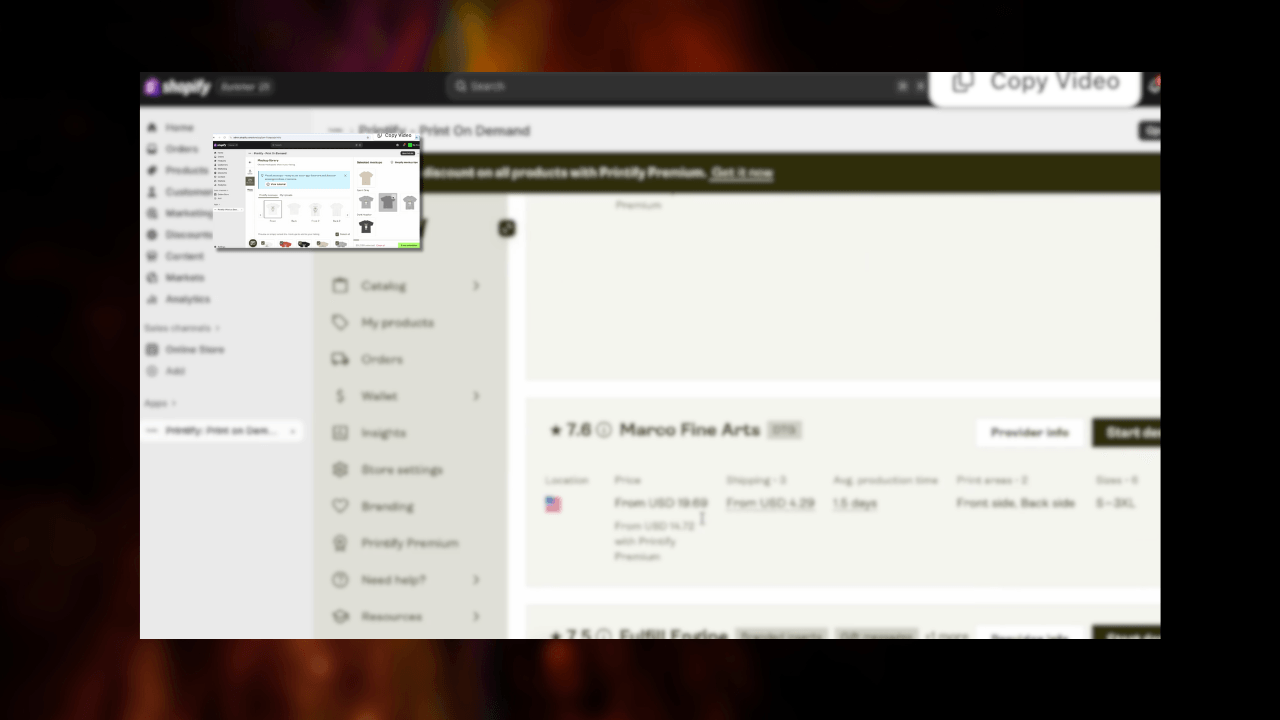Click the Store settings gear icon
This screenshot has width=1280, height=720.
pos(340,469)
